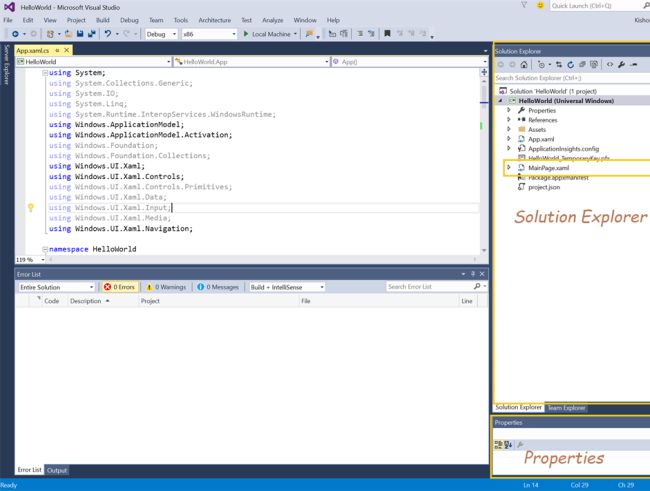The width and height of the screenshot is (650, 491).
Task: Click the Alphabetical sort icon in Properties panel
Action: (x=508, y=445)
